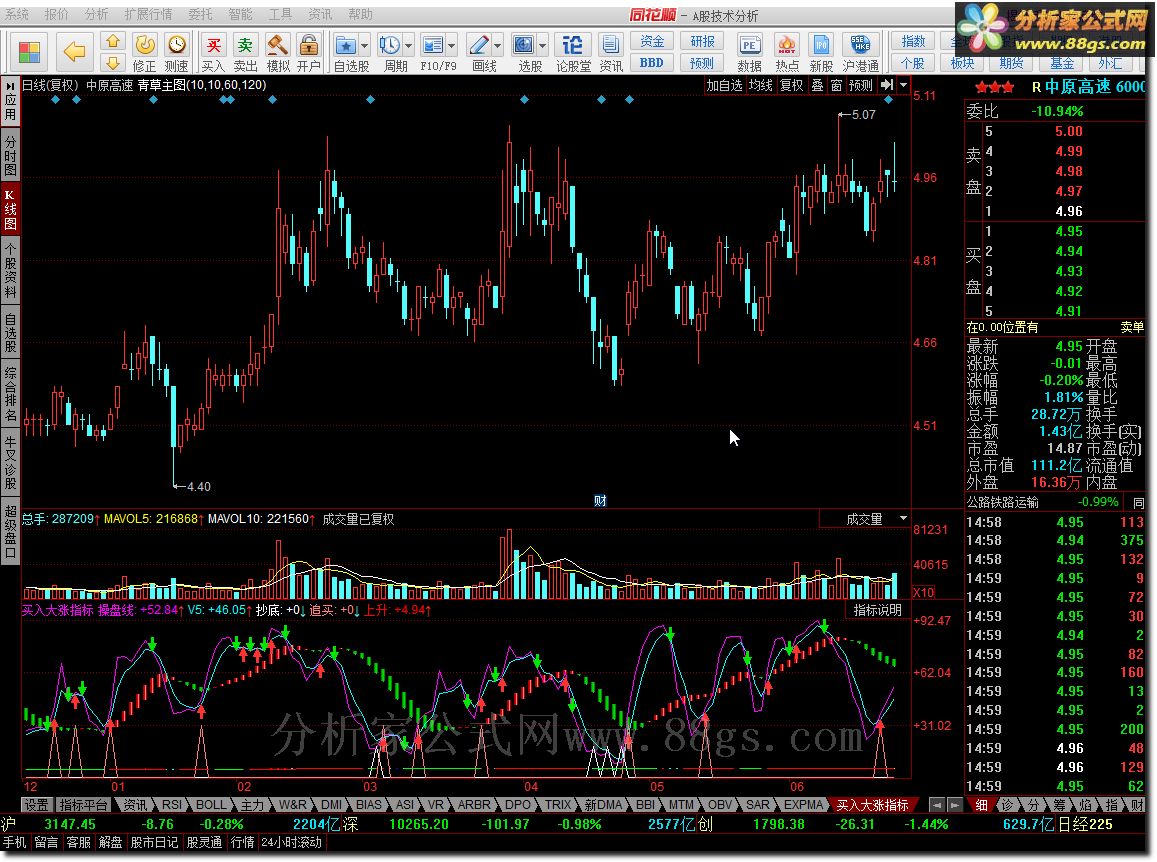Open F10/F9 company info icon
Viewport: 1157px width, 862px height.
(433, 46)
